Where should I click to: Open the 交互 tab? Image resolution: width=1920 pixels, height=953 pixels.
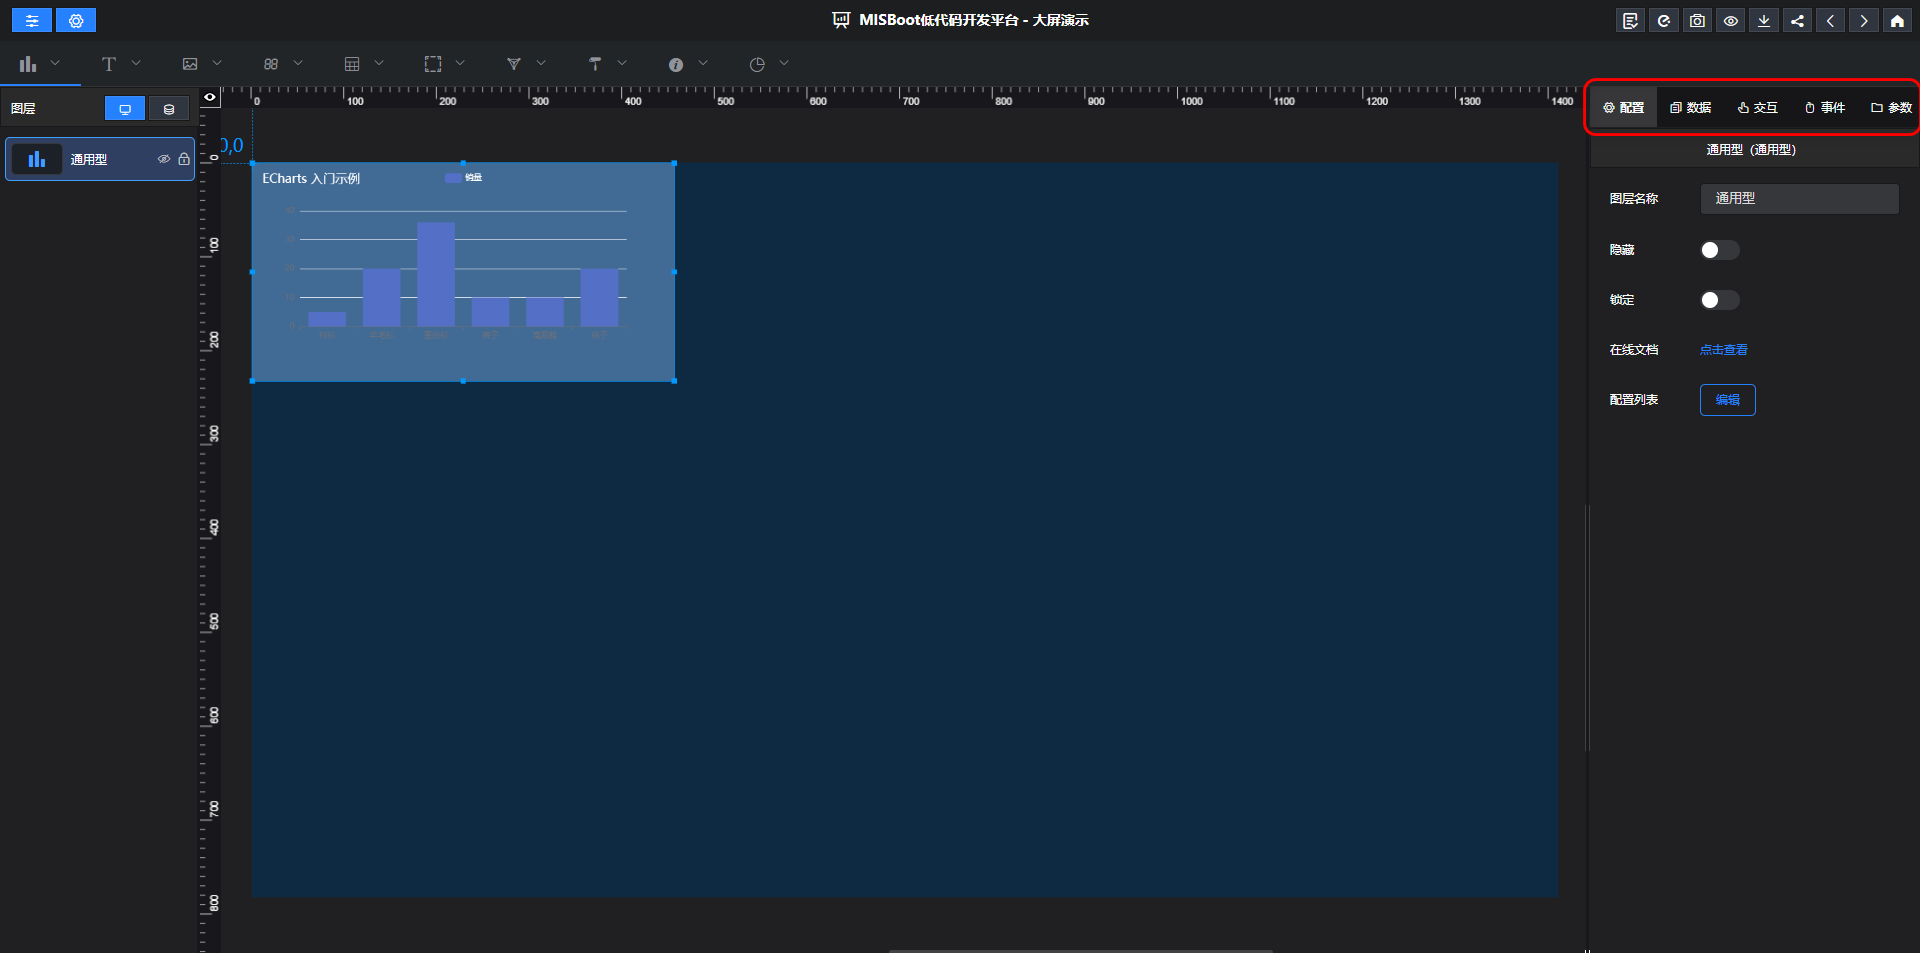[x=1758, y=108]
